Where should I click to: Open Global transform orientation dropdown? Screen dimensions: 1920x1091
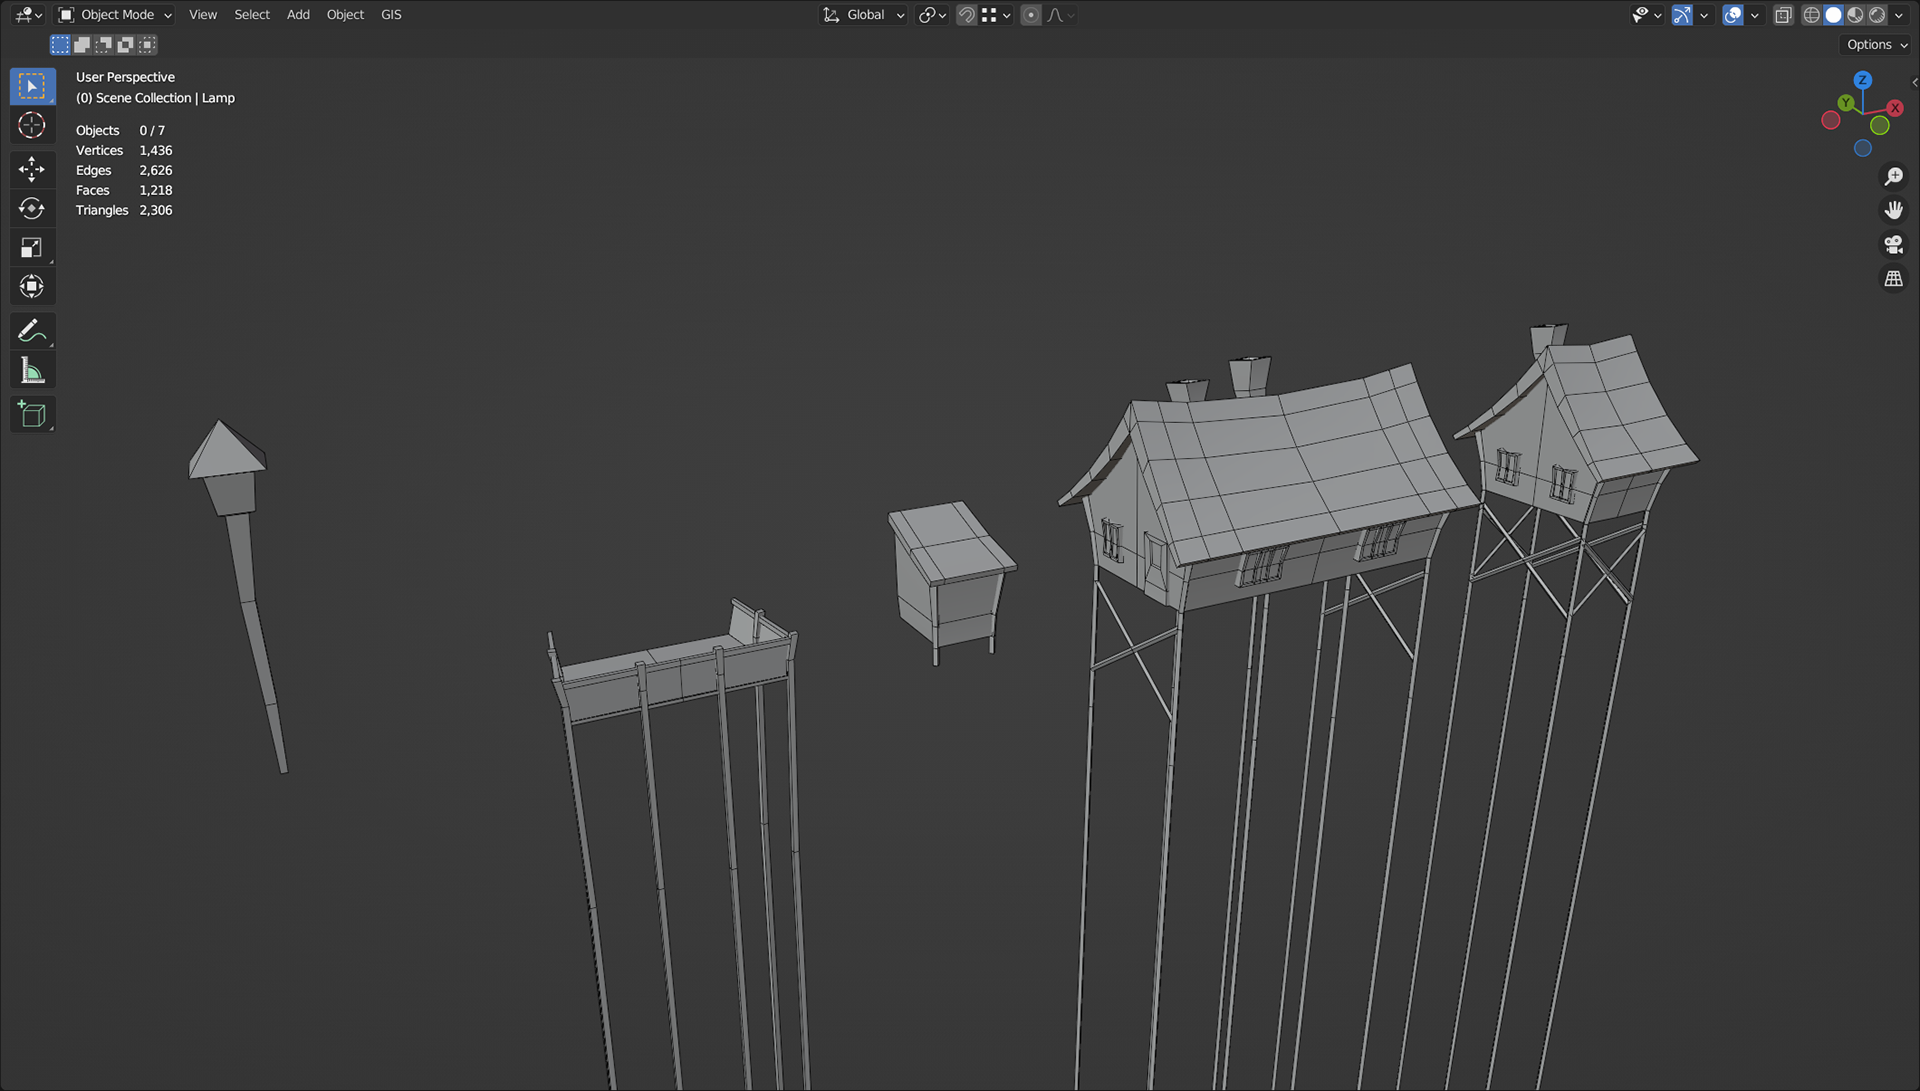(865, 15)
